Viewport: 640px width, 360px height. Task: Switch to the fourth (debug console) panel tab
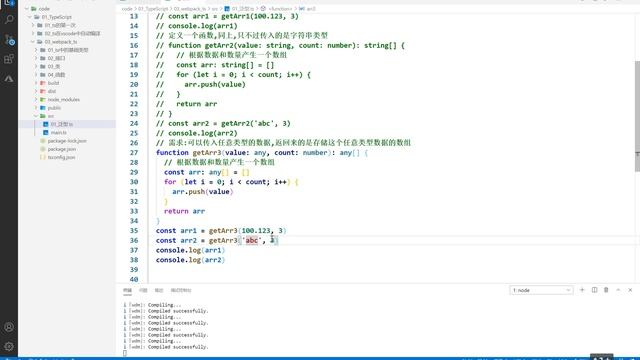181,290
